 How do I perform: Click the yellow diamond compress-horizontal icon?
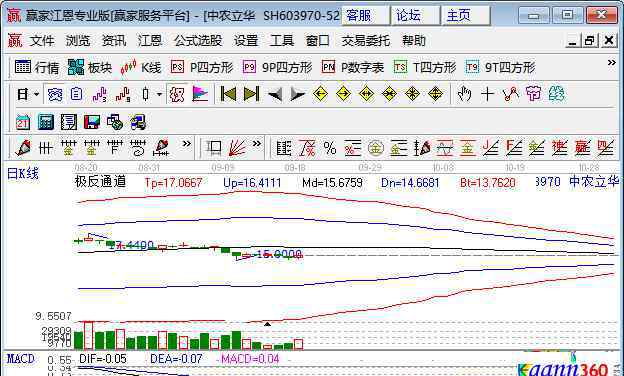click(389, 94)
